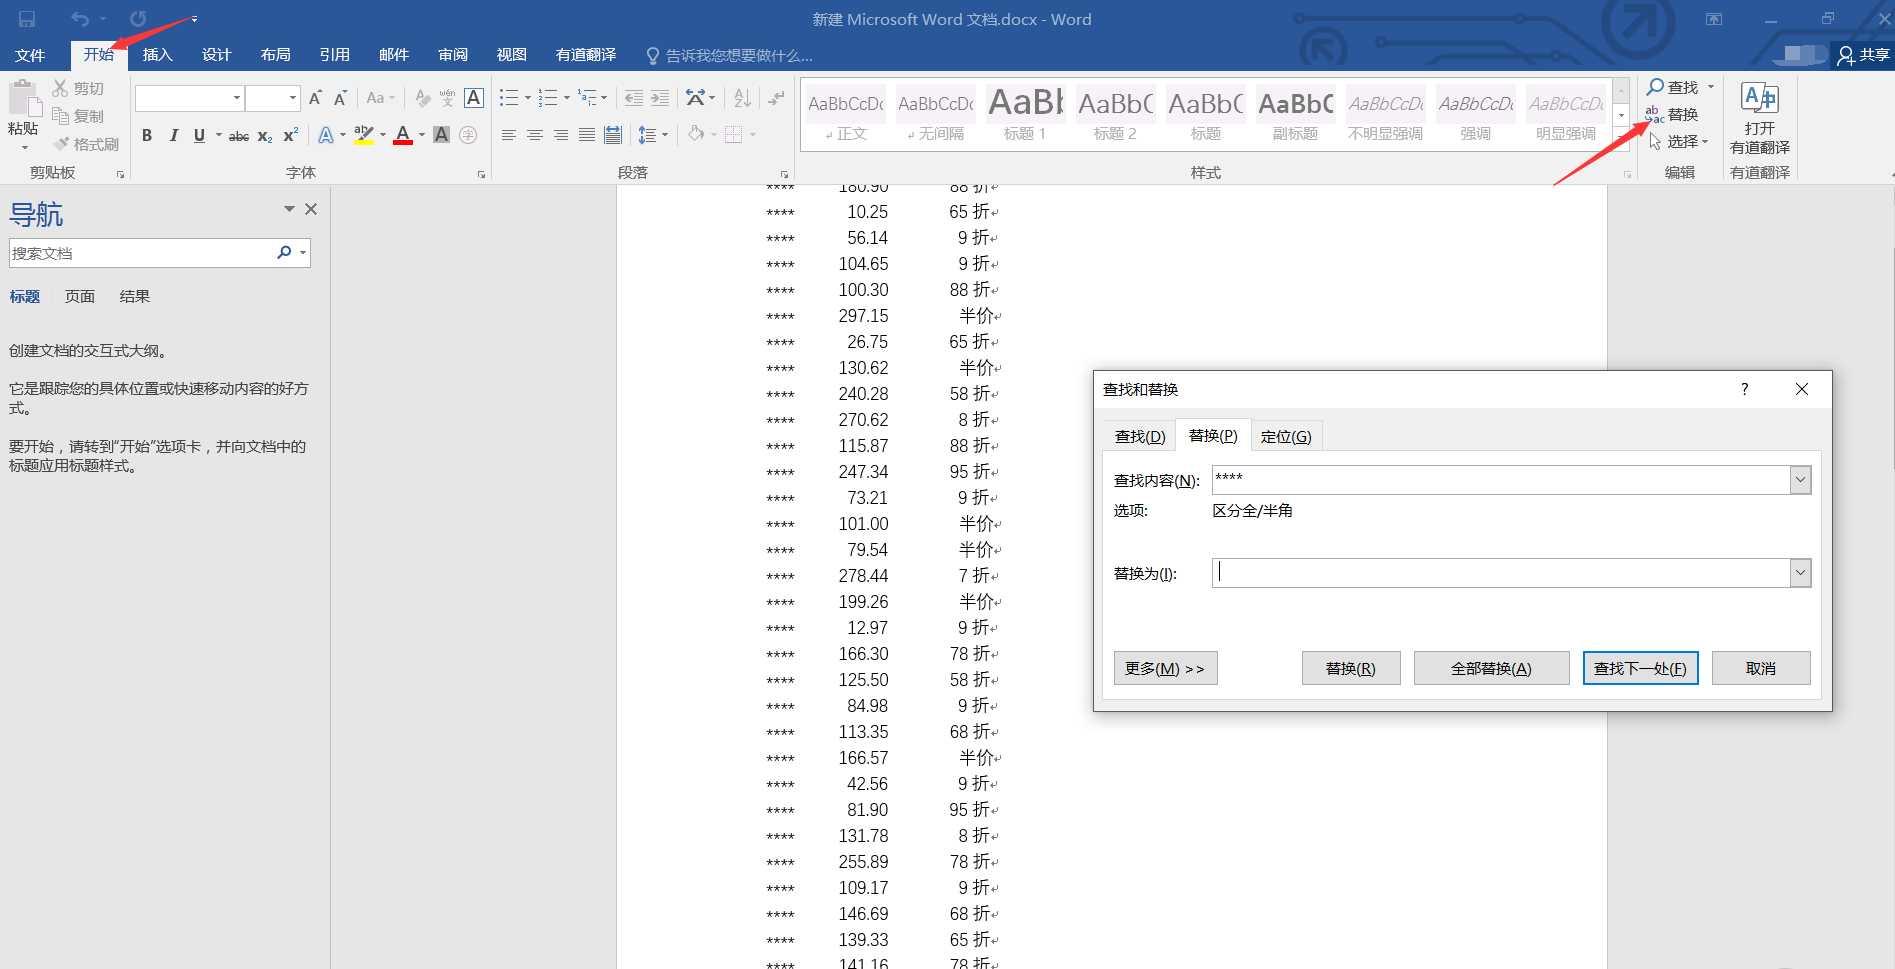Expand the paragraph dialog launcher (段落)
This screenshot has height=969, width=1895.
click(x=784, y=174)
